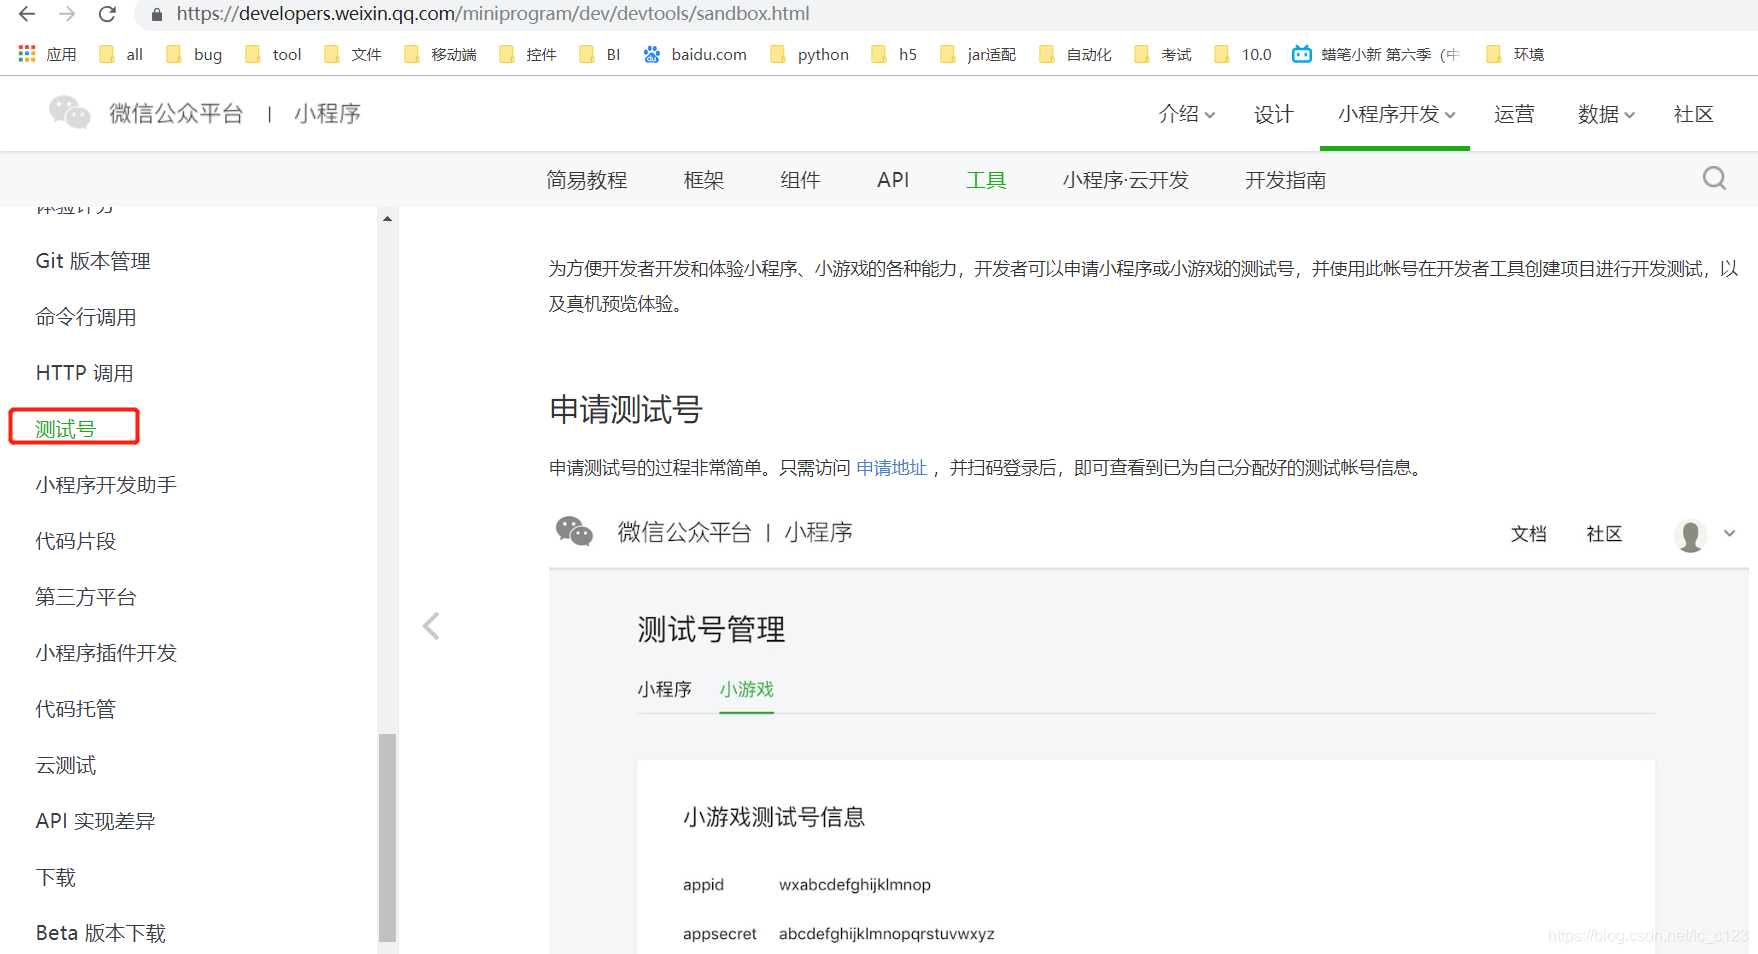
Task: Open Git 版本管理 in sidebar
Action: click(93, 261)
